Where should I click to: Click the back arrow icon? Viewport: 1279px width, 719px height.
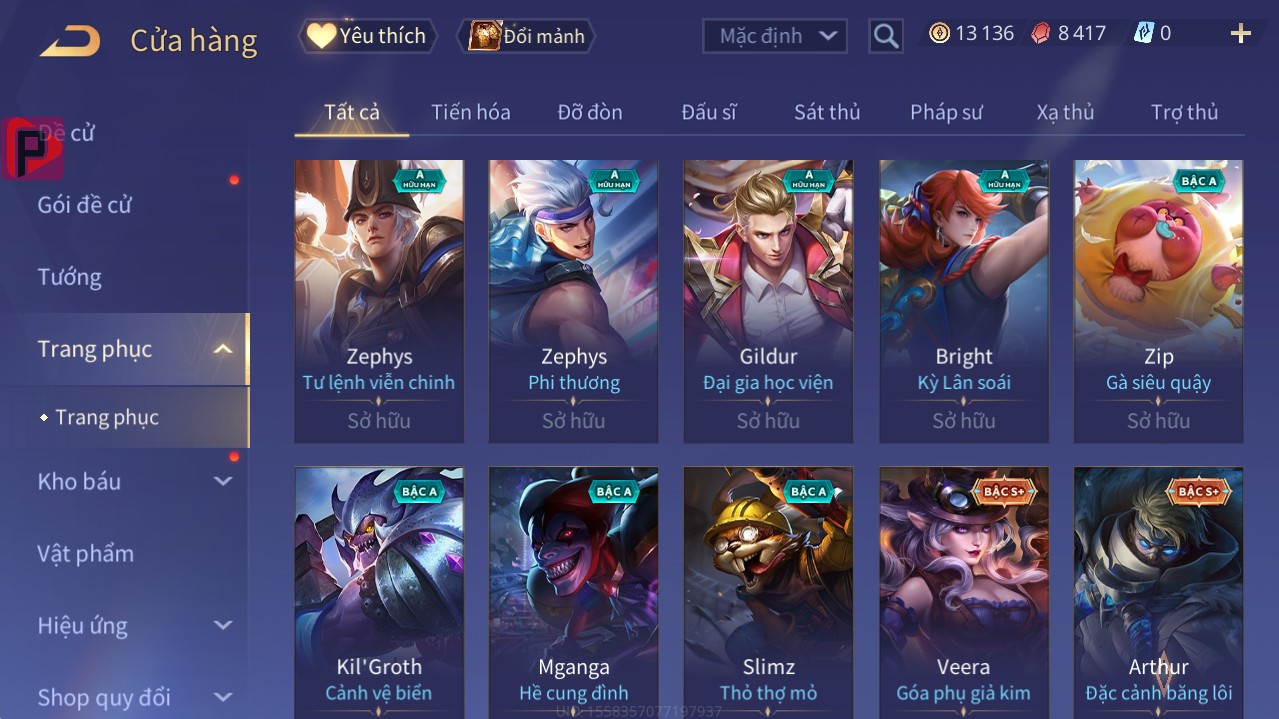click(x=70, y=40)
